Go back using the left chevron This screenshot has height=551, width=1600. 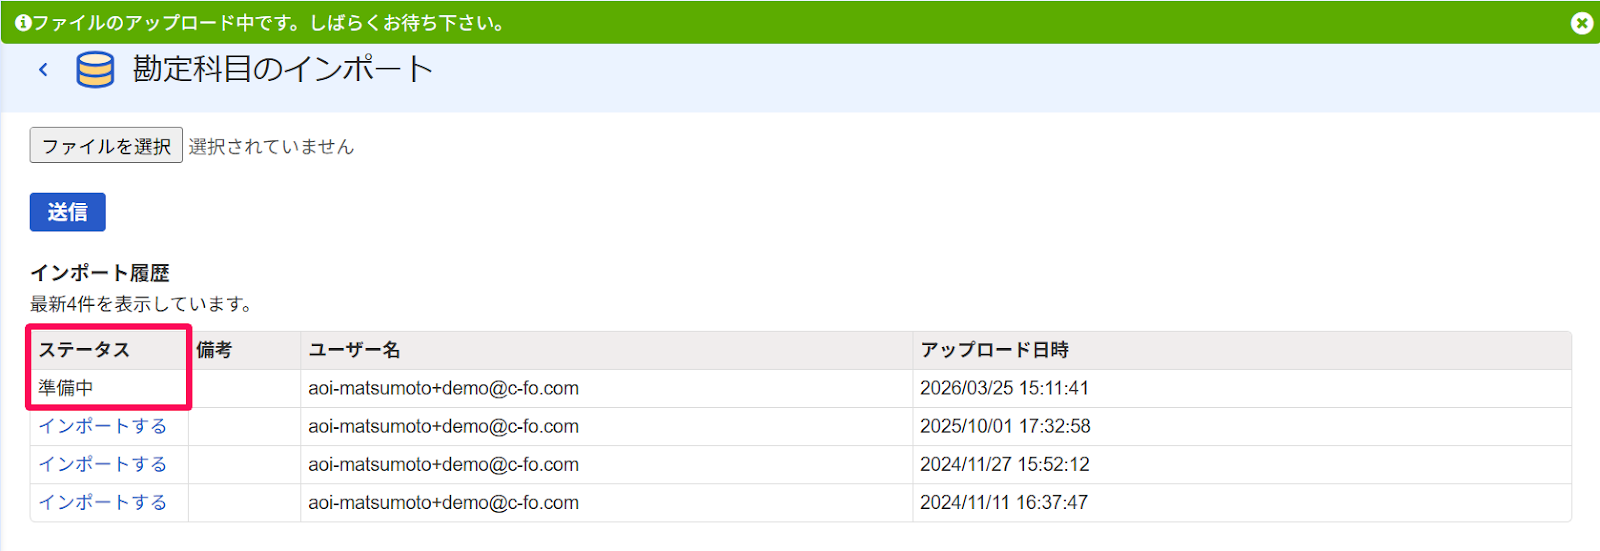coord(43,69)
